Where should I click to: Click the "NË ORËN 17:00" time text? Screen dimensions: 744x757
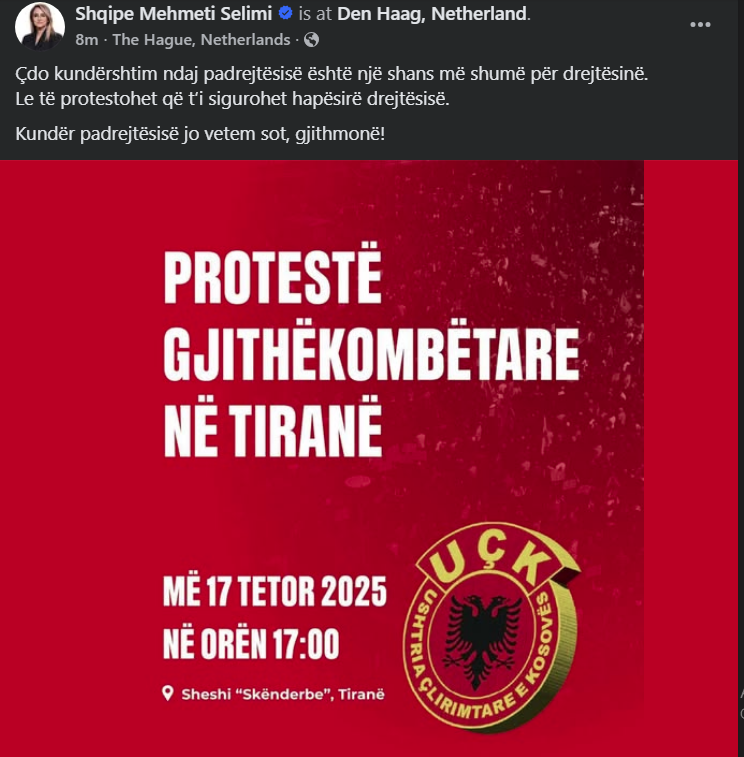coord(251,645)
